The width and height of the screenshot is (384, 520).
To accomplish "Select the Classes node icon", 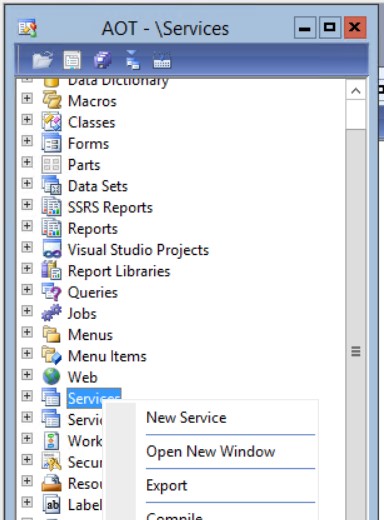I will pyautogui.click(x=52, y=122).
